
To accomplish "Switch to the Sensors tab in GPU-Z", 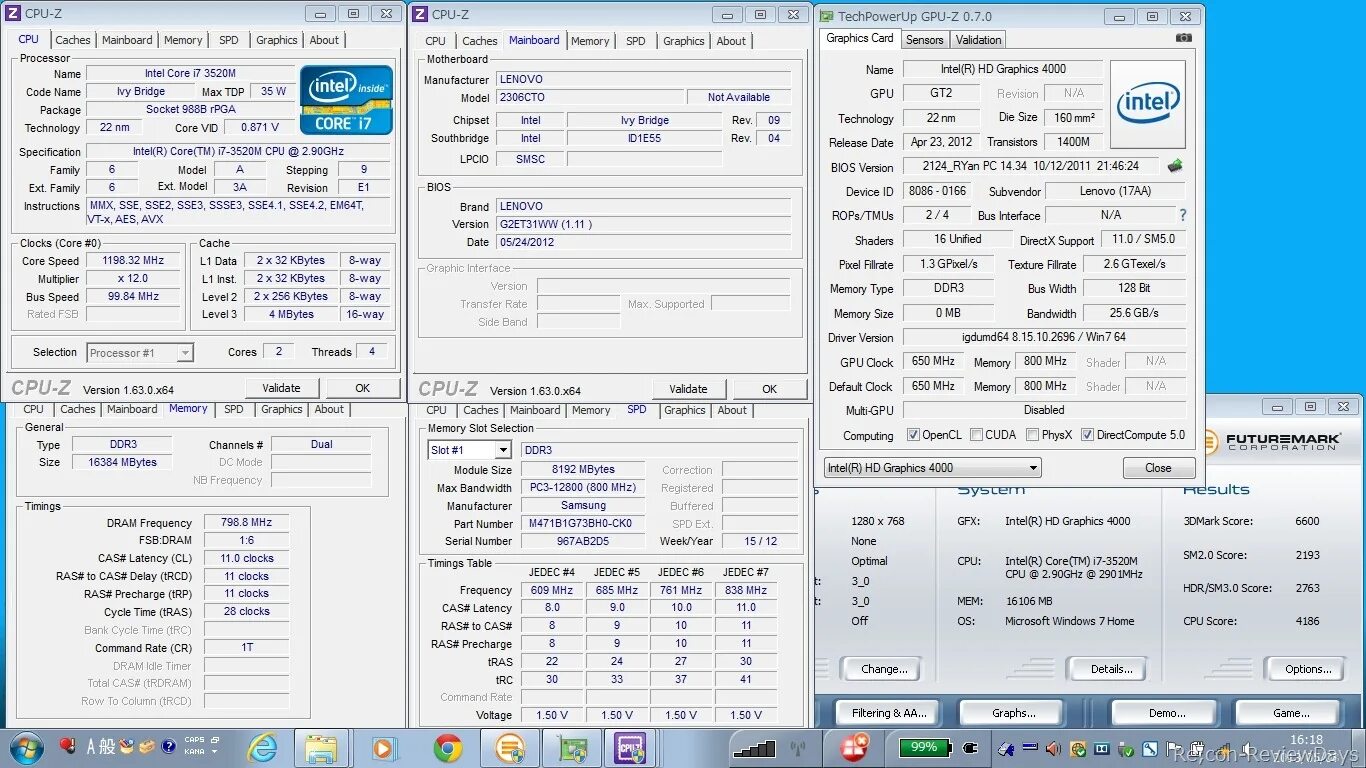I will [x=924, y=40].
